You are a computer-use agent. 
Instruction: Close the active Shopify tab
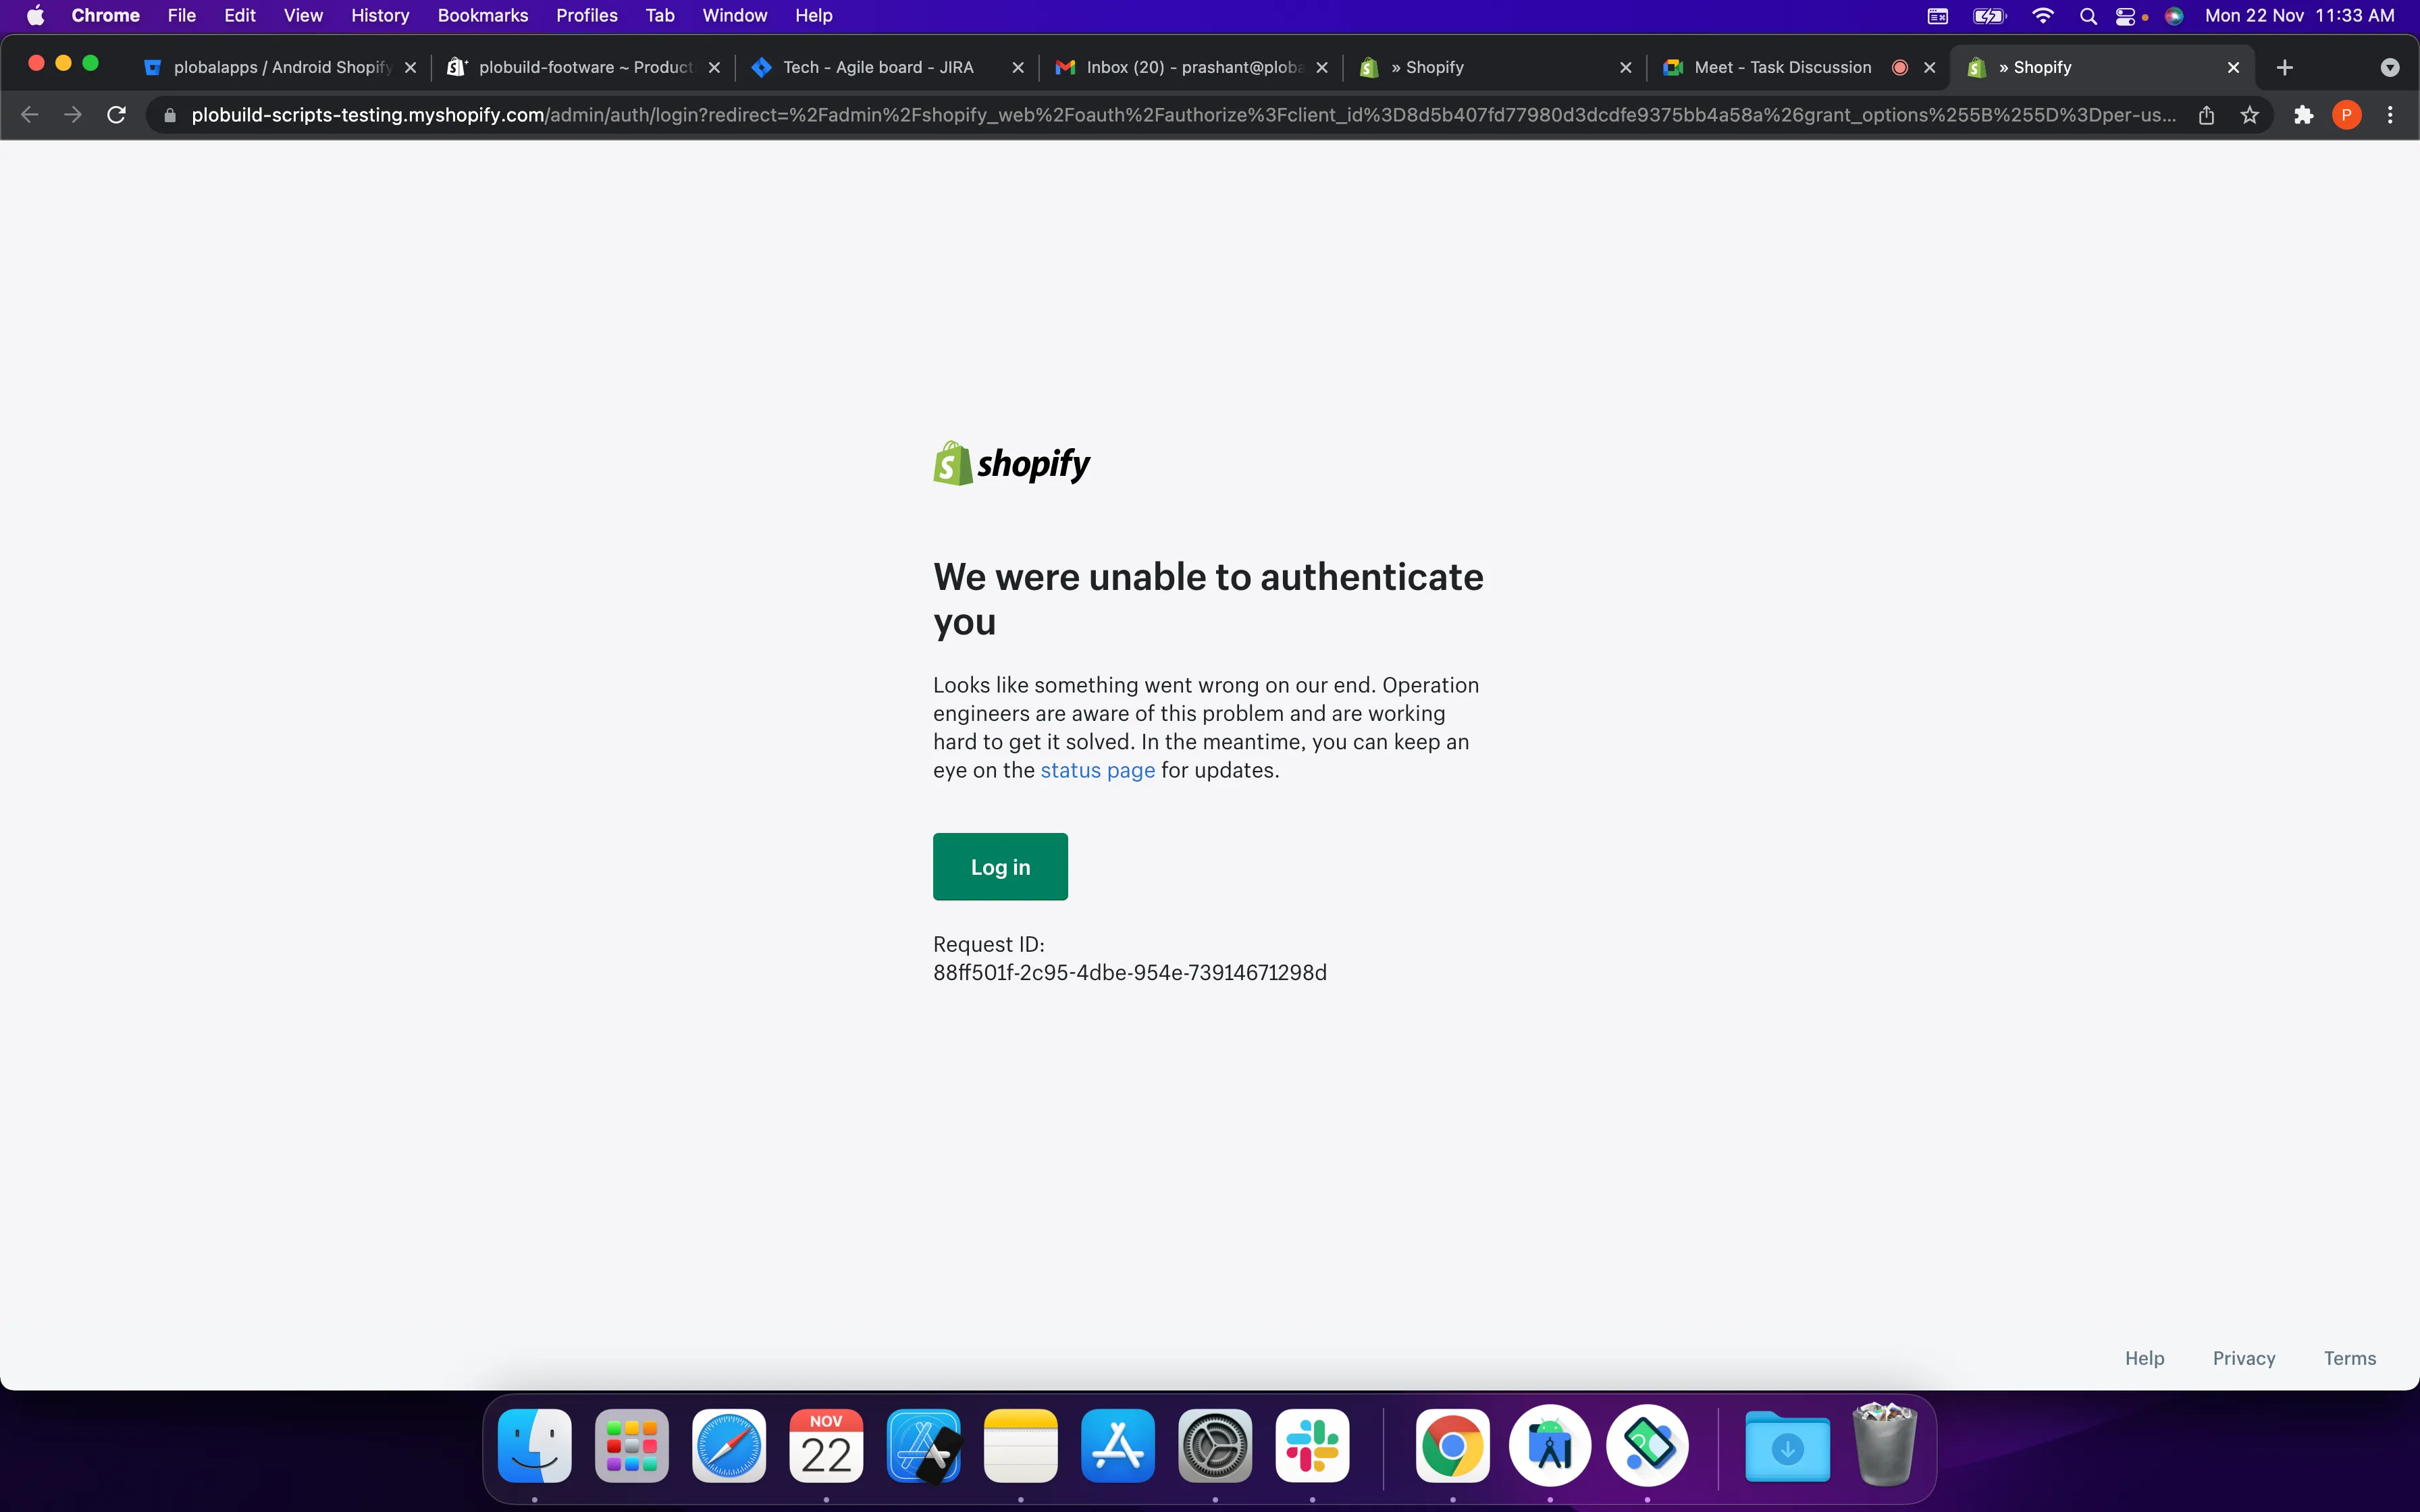(x=2233, y=67)
